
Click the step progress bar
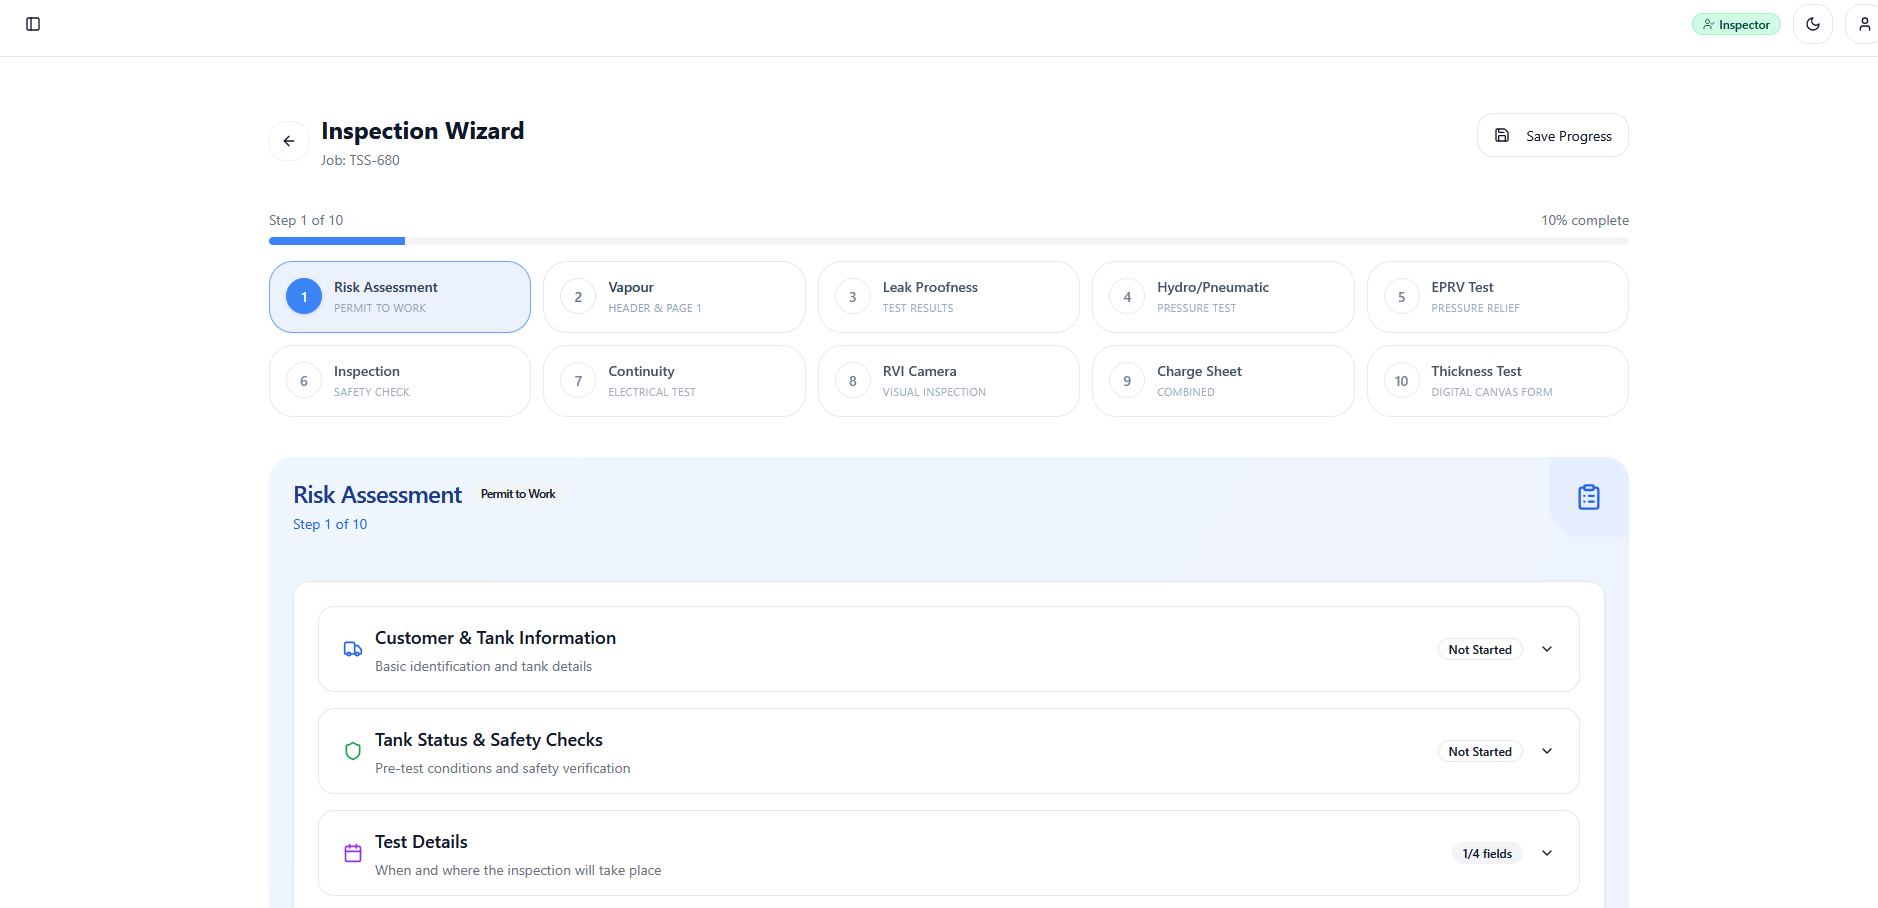(x=948, y=240)
